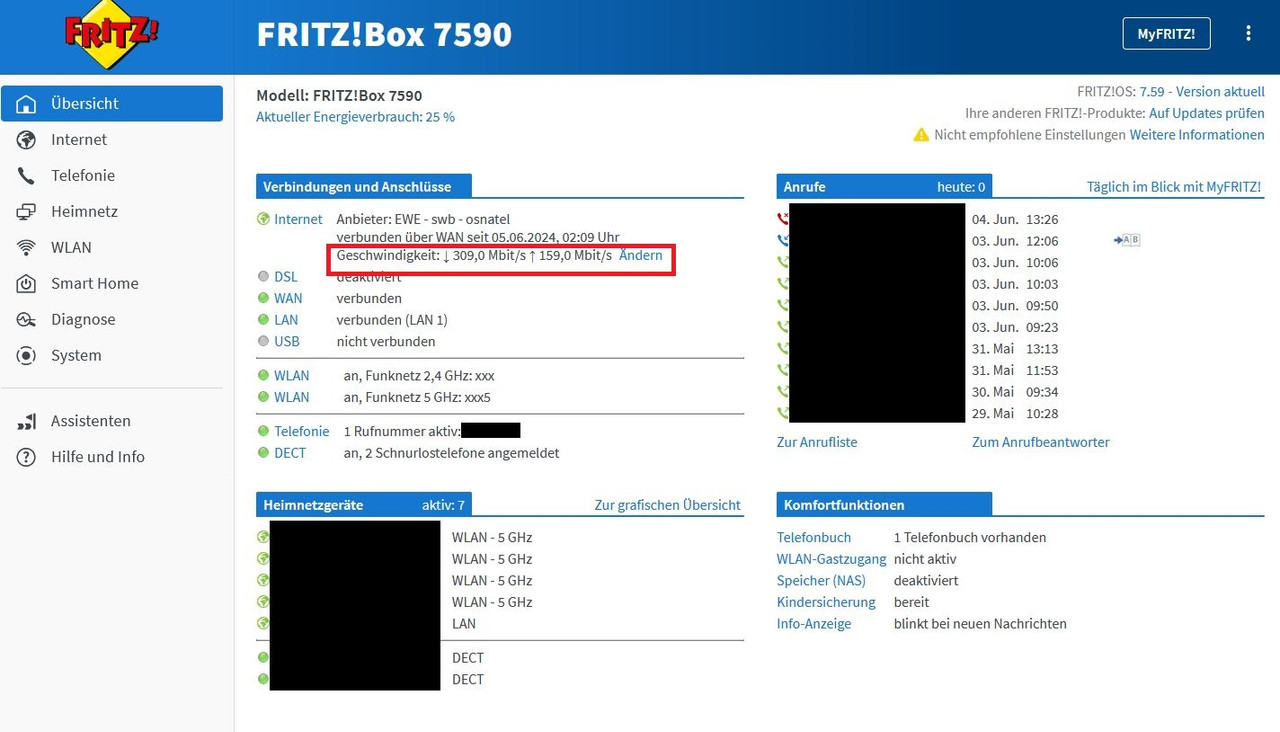The image size is (1280, 732).
Task: Click the Verbindungen und Anschlüsse header
Action: pos(364,187)
